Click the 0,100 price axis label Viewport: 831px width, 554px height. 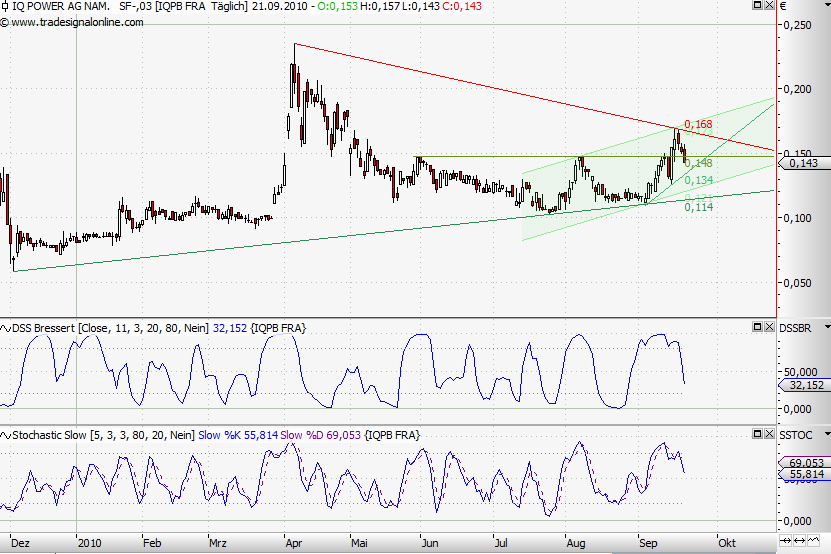click(797, 218)
